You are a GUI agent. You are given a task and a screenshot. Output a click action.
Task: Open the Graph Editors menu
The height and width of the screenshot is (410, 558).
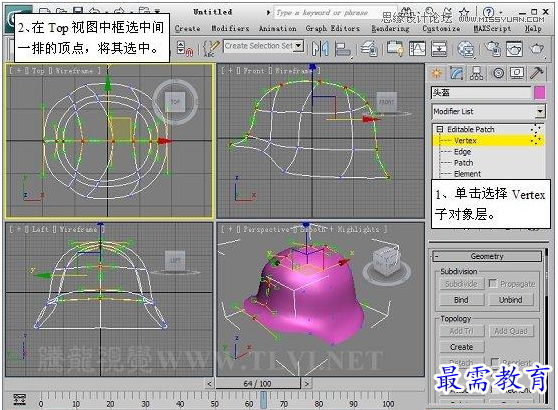click(333, 28)
